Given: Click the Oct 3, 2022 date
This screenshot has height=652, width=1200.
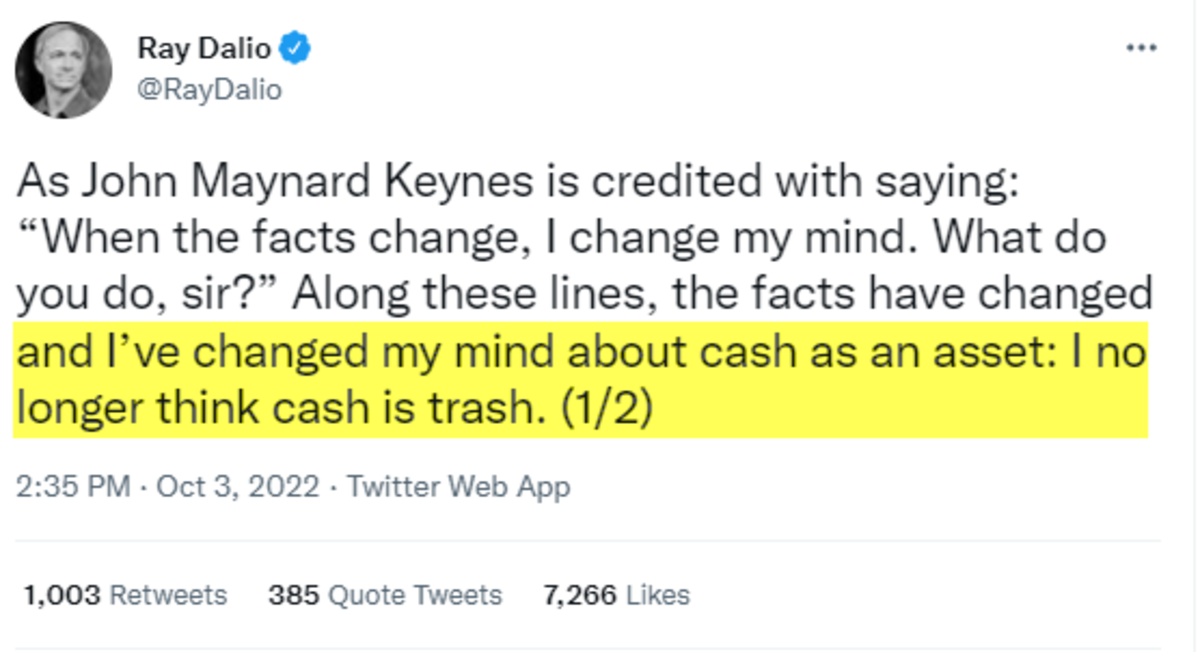Looking at the screenshot, I should tap(238, 487).
